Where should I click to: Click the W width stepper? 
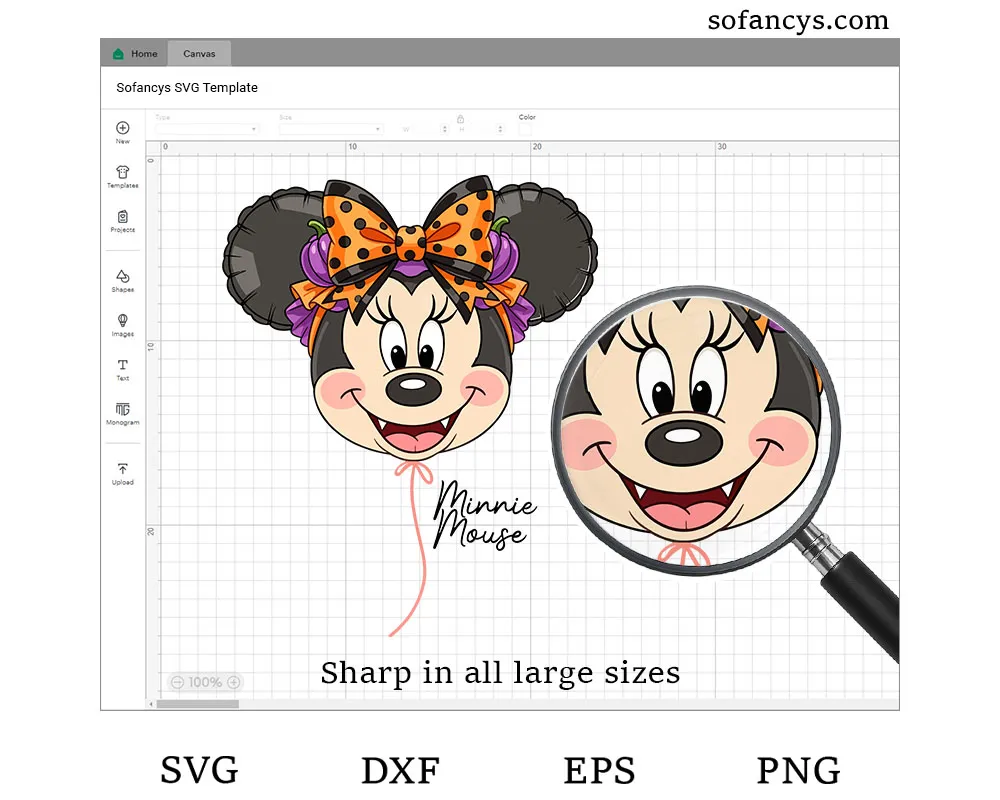pos(445,129)
